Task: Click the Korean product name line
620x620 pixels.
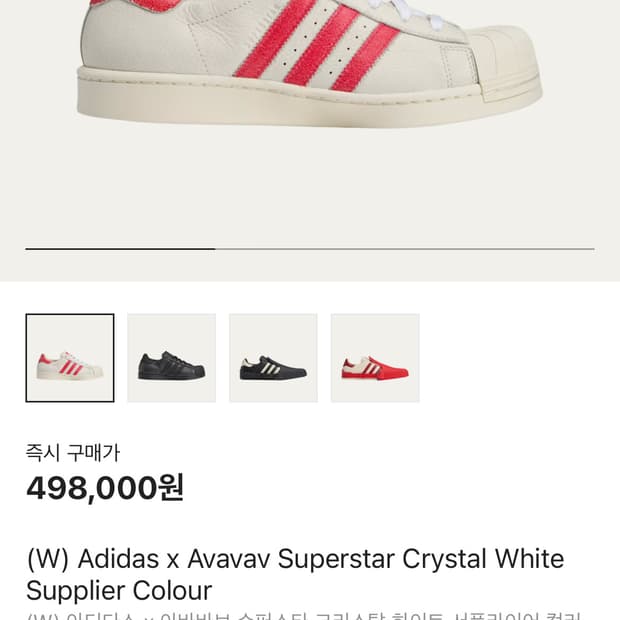Action: click(x=300, y=615)
